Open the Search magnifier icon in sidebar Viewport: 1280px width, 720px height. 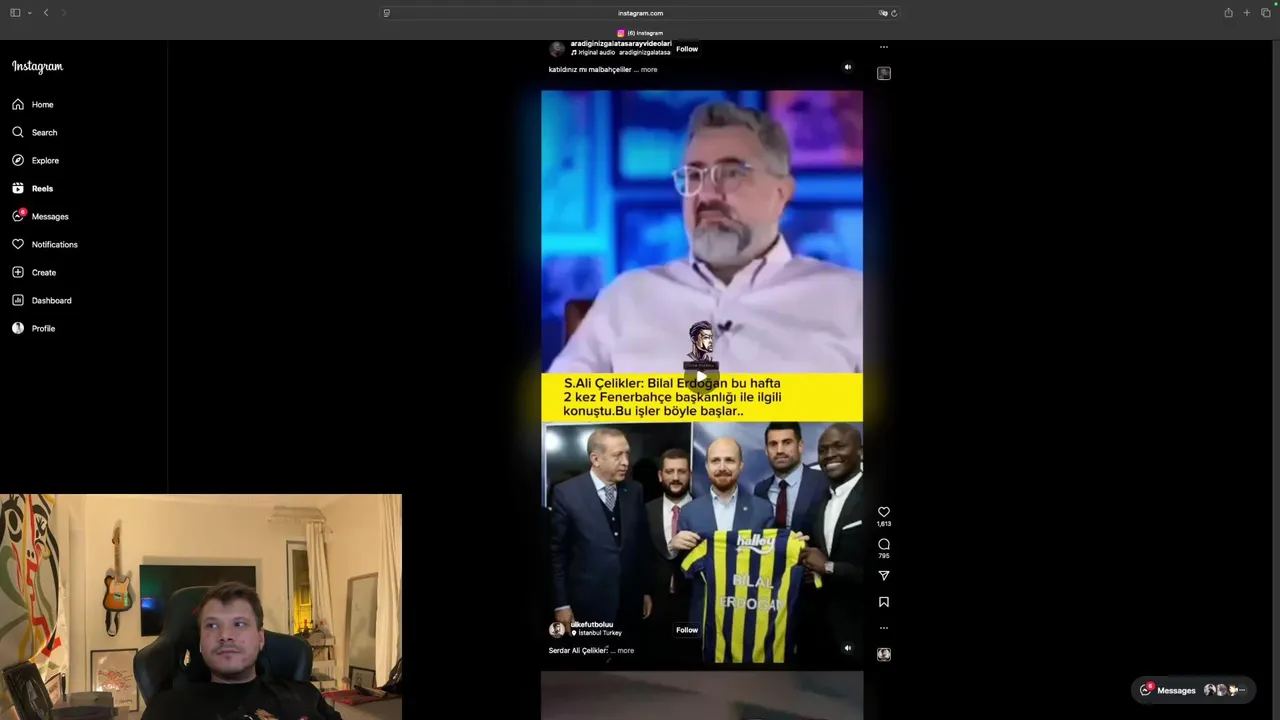tap(18, 132)
